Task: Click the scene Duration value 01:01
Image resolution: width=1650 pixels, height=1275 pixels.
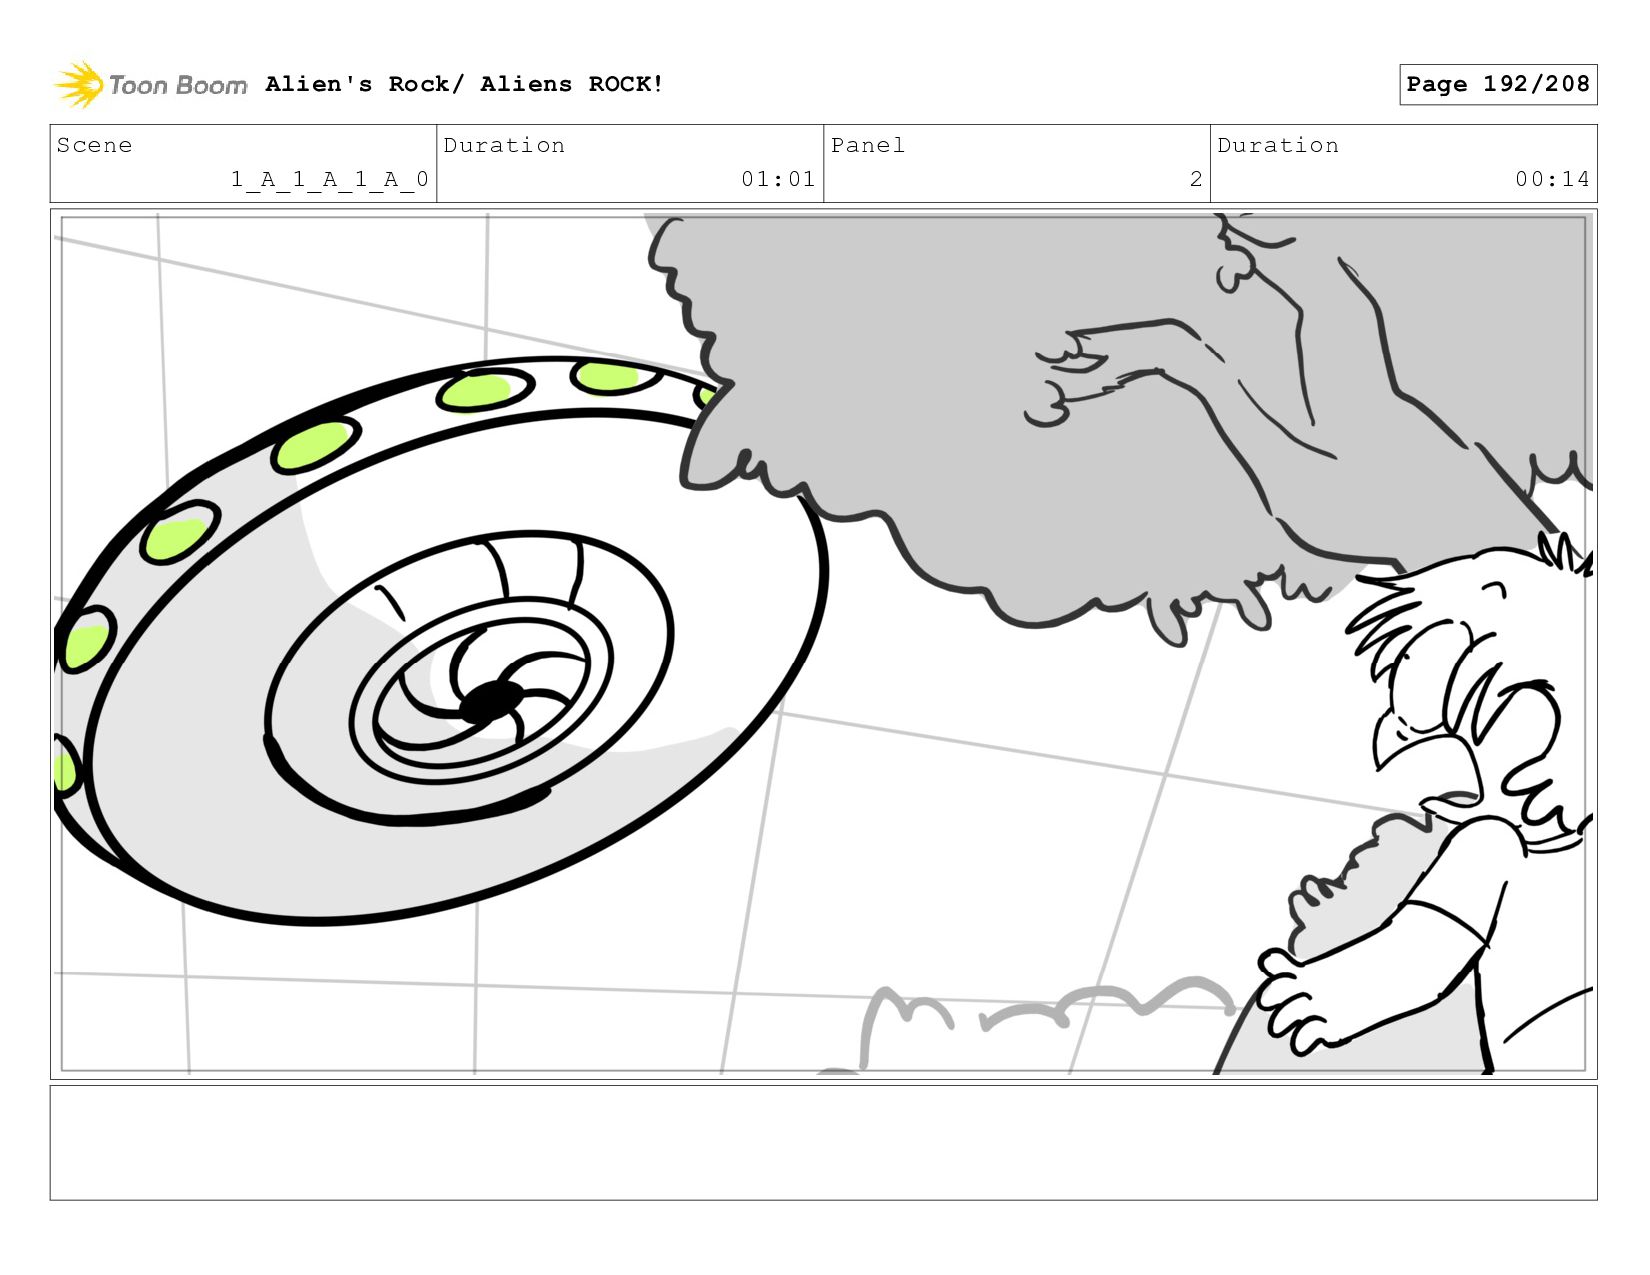Action: click(x=778, y=179)
